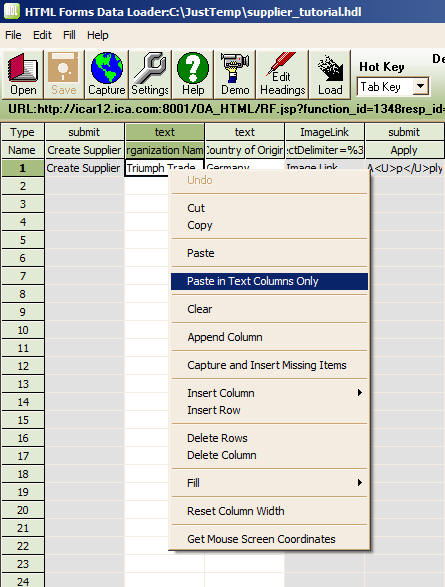Click the text type header above Country of Origin

(x=245, y=132)
